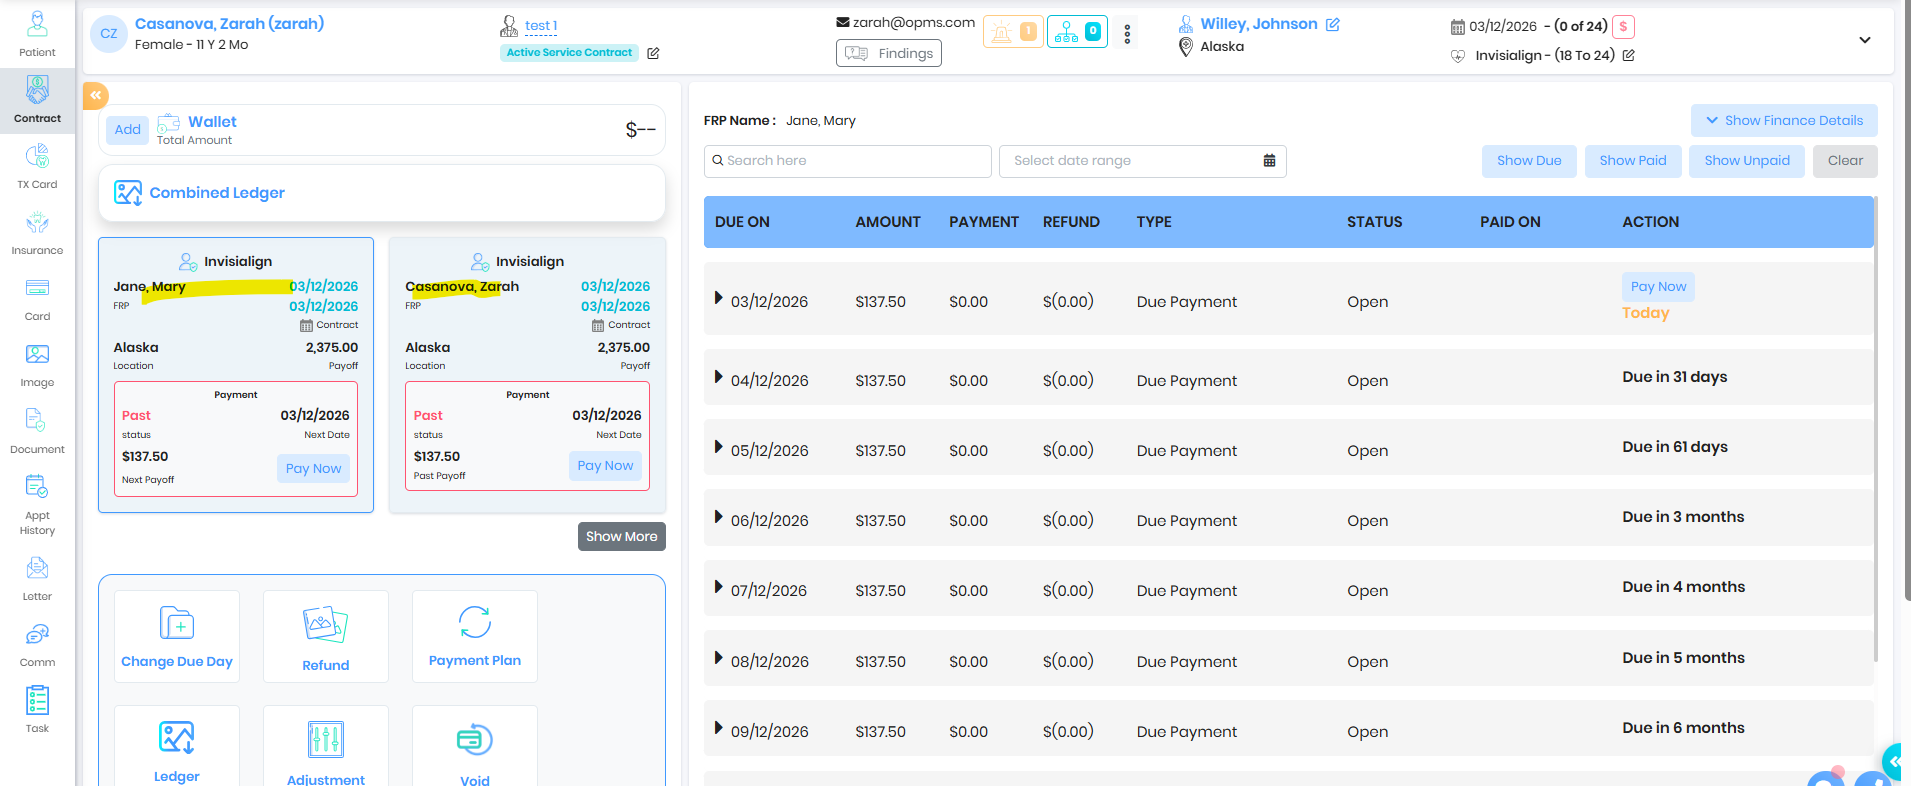Clear the ledger filters
Screen dimensions: 1911x786
tap(1845, 161)
